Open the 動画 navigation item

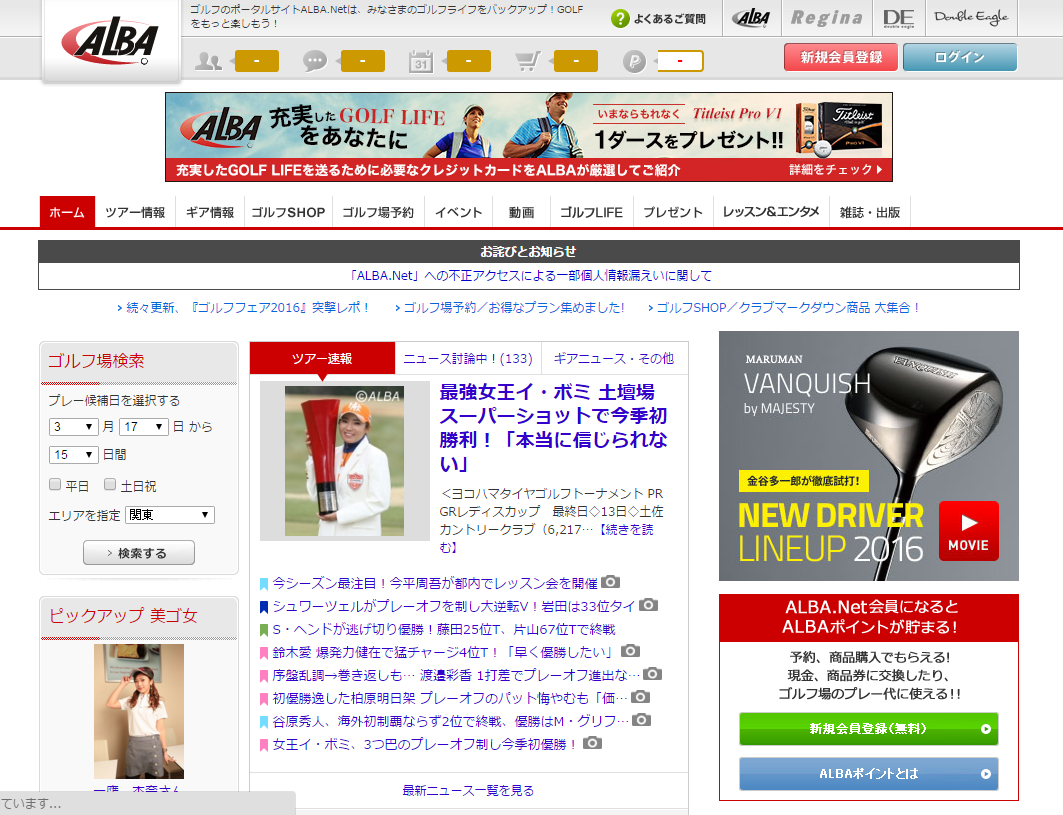[x=521, y=212]
